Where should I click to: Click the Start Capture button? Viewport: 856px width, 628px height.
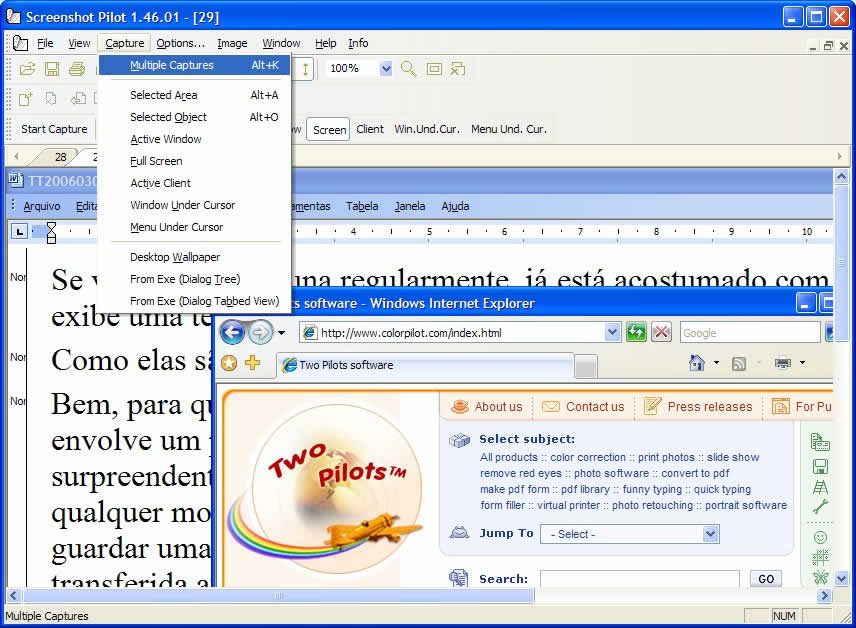pyautogui.click(x=54, y=129)
